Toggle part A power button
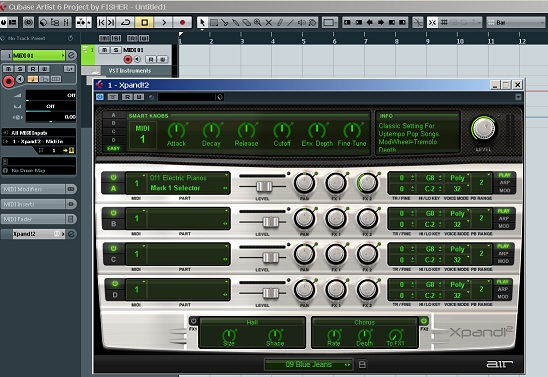The width and height of the screenshot is (548, 377). (114, 177)
